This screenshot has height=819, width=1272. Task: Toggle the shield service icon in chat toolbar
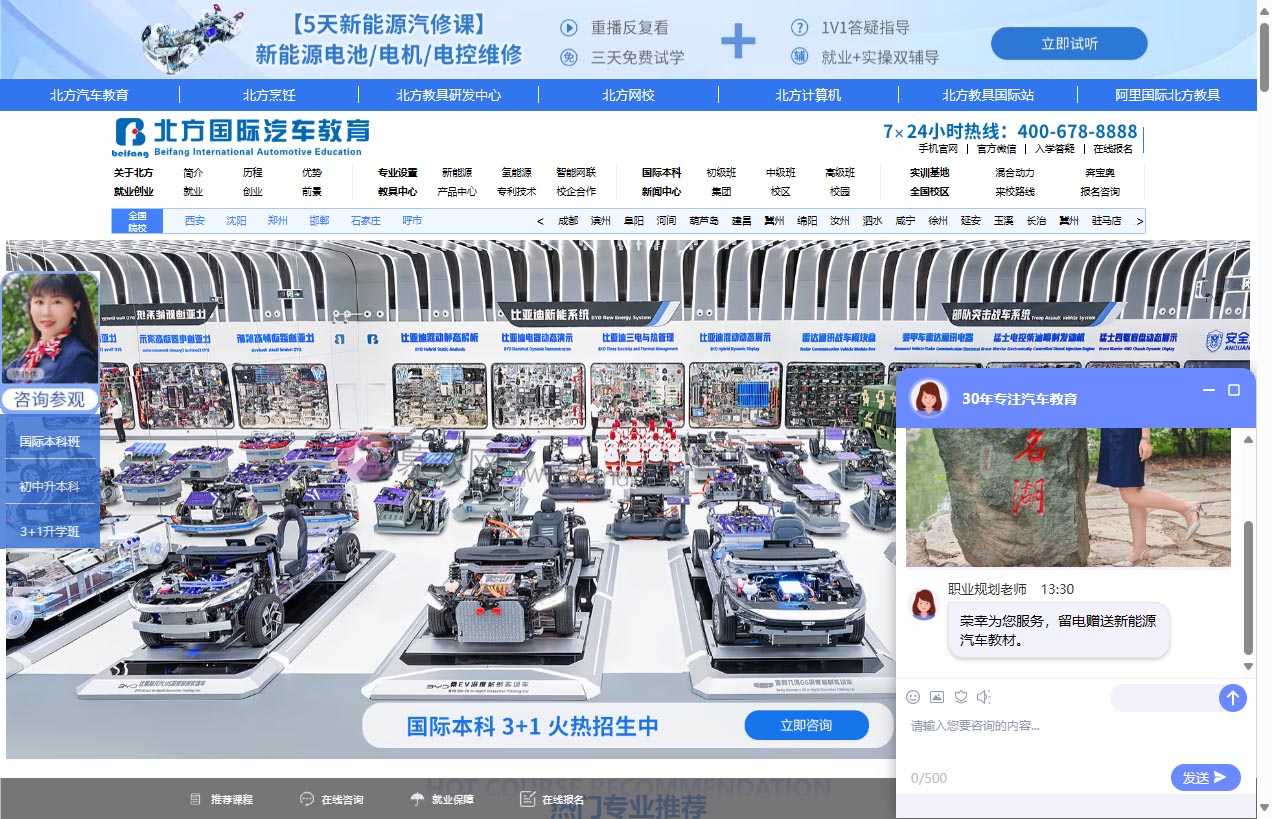click(961, 697)
